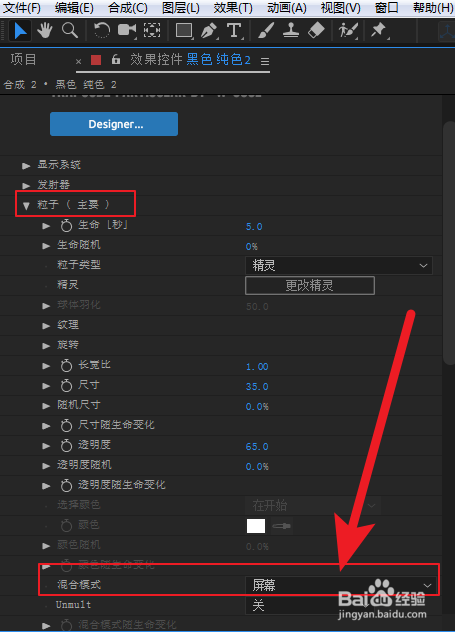Expand the 生命随机 property
455x632 pixels.
[46, 246]
